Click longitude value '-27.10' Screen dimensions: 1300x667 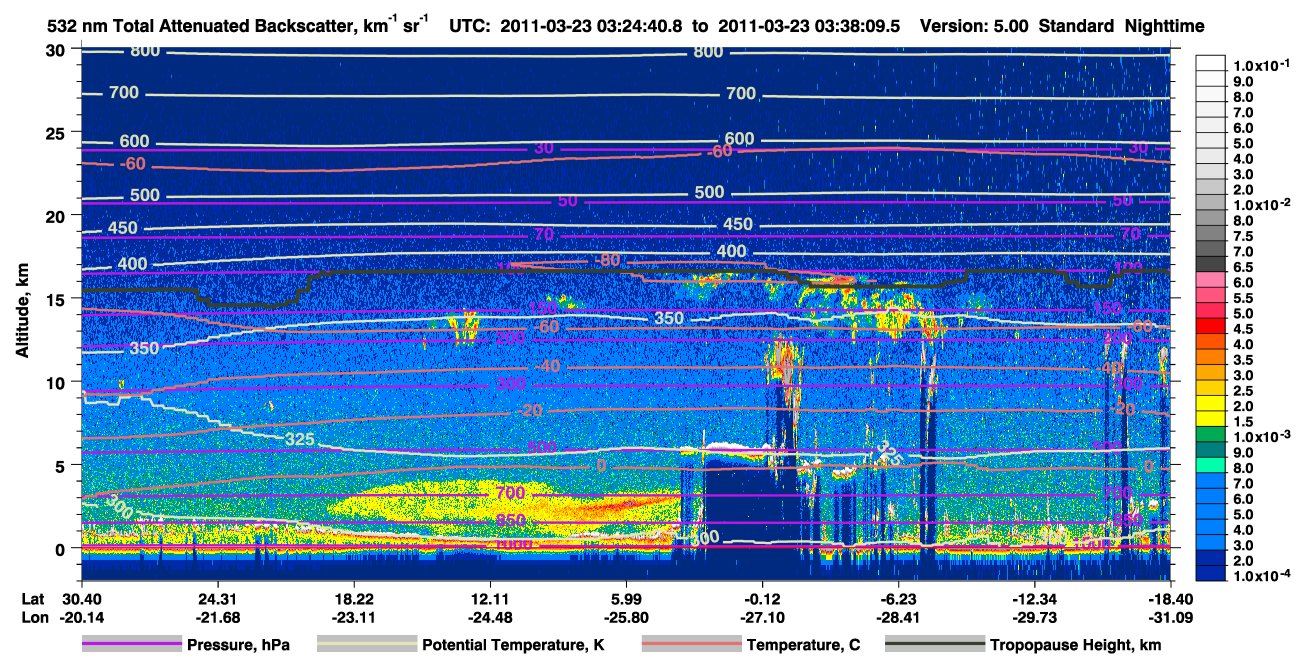762,618
